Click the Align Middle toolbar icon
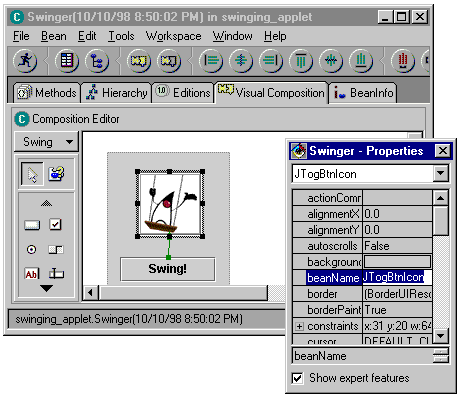This screenshot has width=460, height=398. (331, 61)
